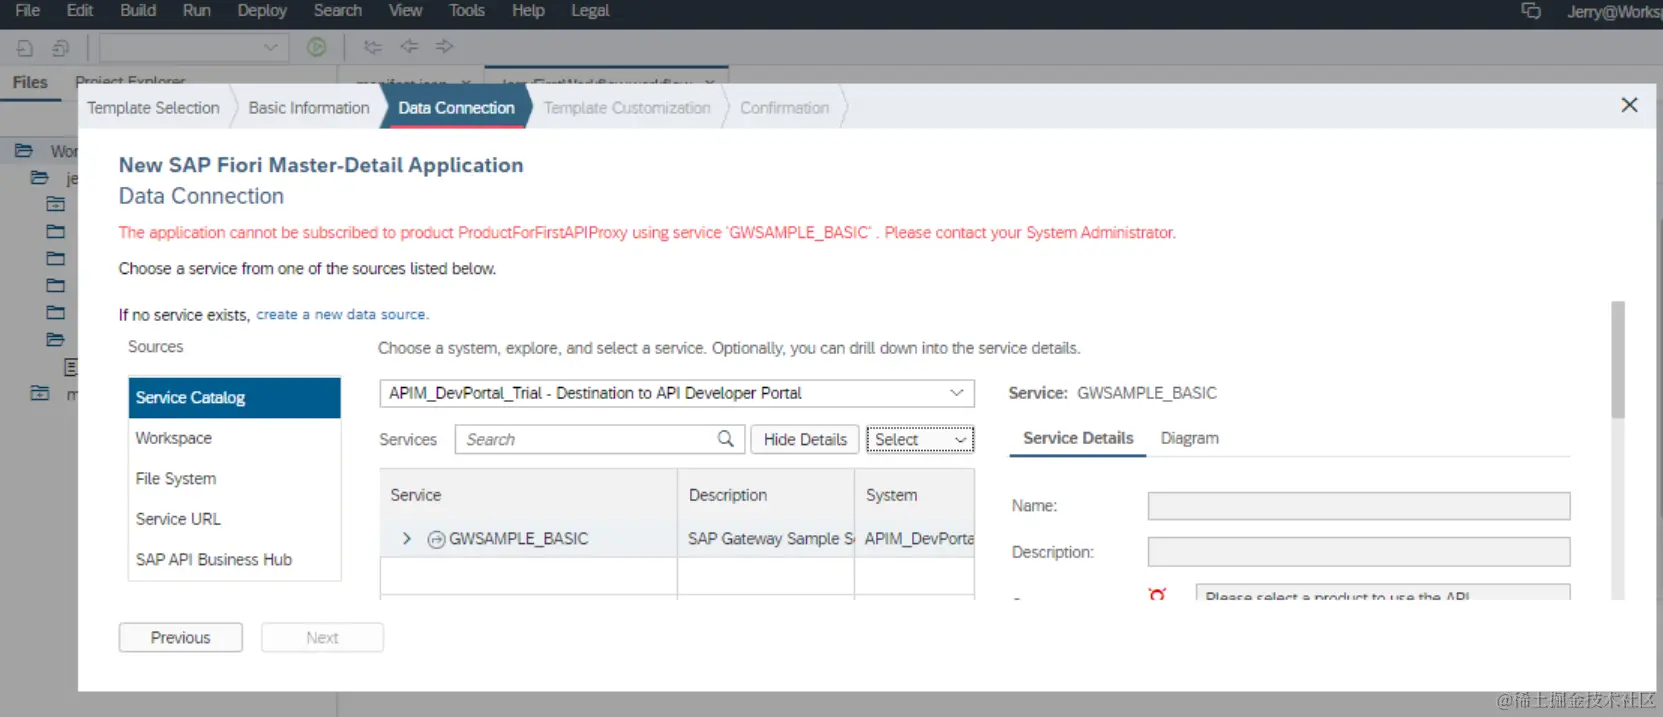Click the Save toolbar icon

point(25,47)
